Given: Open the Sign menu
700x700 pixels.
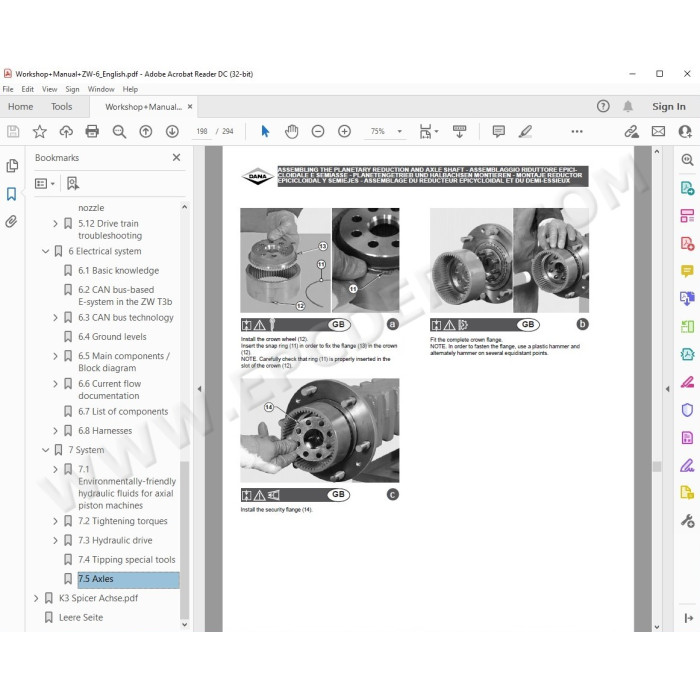Looking at the screenshot, I should pyautogui.click(x=72, y=89).
